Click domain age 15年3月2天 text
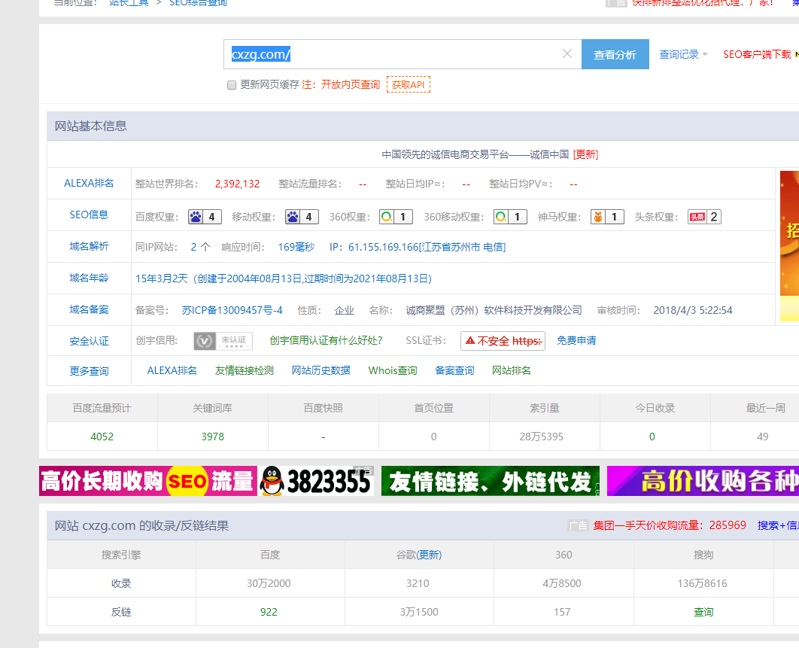 161,279
